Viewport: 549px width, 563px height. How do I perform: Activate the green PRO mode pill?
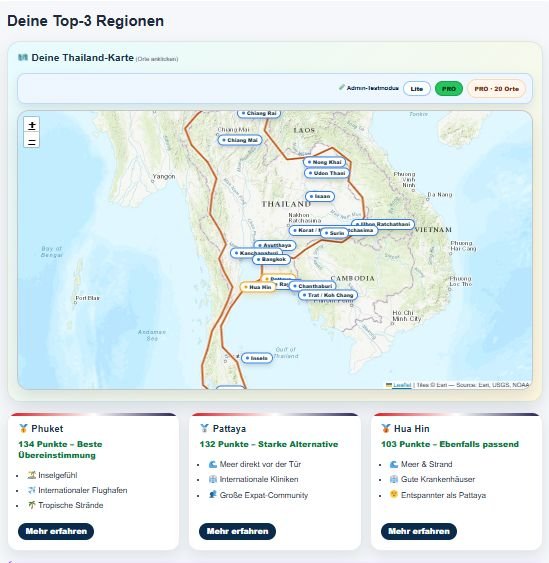pos(448,89)
